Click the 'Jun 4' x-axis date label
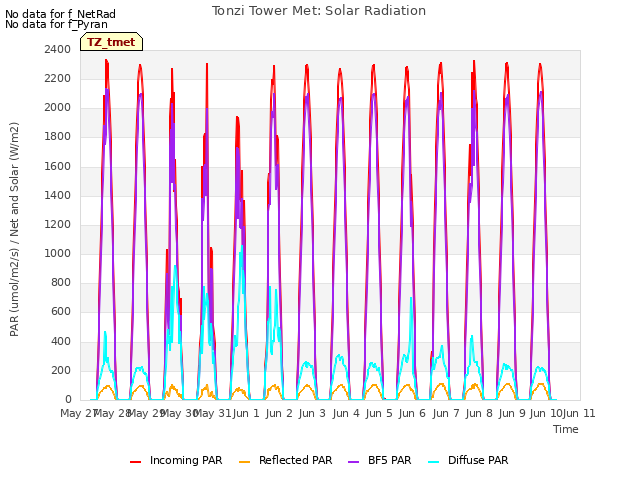This screenshot has width=640, height=480. click(346, 413)
